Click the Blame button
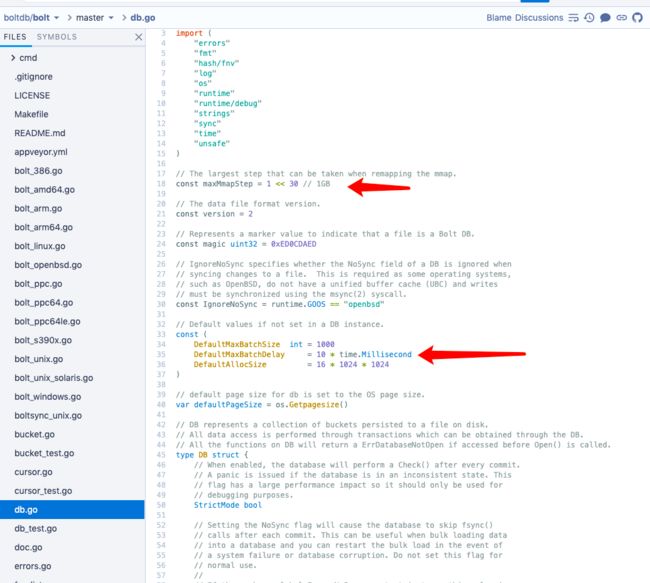This screenshot has height=583, width=650. tap(499, 18)
